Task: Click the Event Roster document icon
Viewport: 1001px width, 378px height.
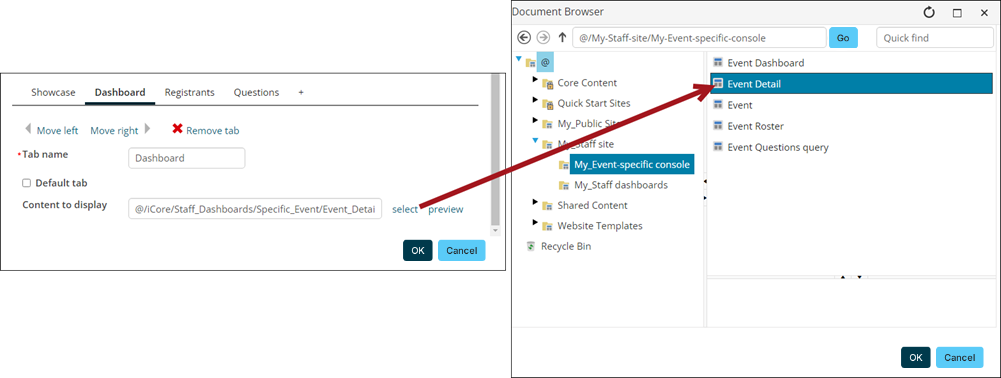Action: pos(718,126)
